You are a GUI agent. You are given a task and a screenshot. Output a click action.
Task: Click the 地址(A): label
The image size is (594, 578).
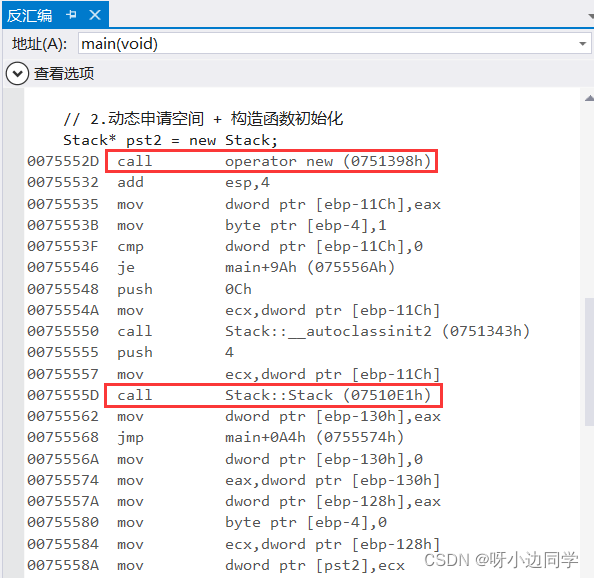(x=39, y=44)
